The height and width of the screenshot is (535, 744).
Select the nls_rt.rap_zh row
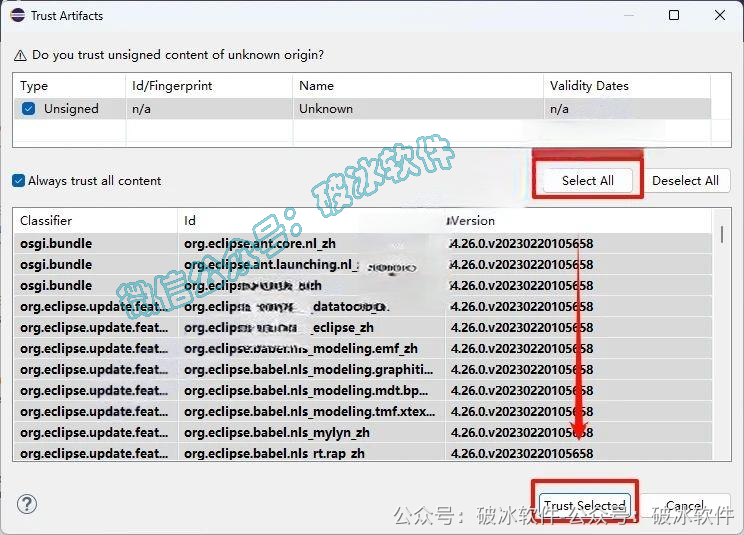point(363,453)
